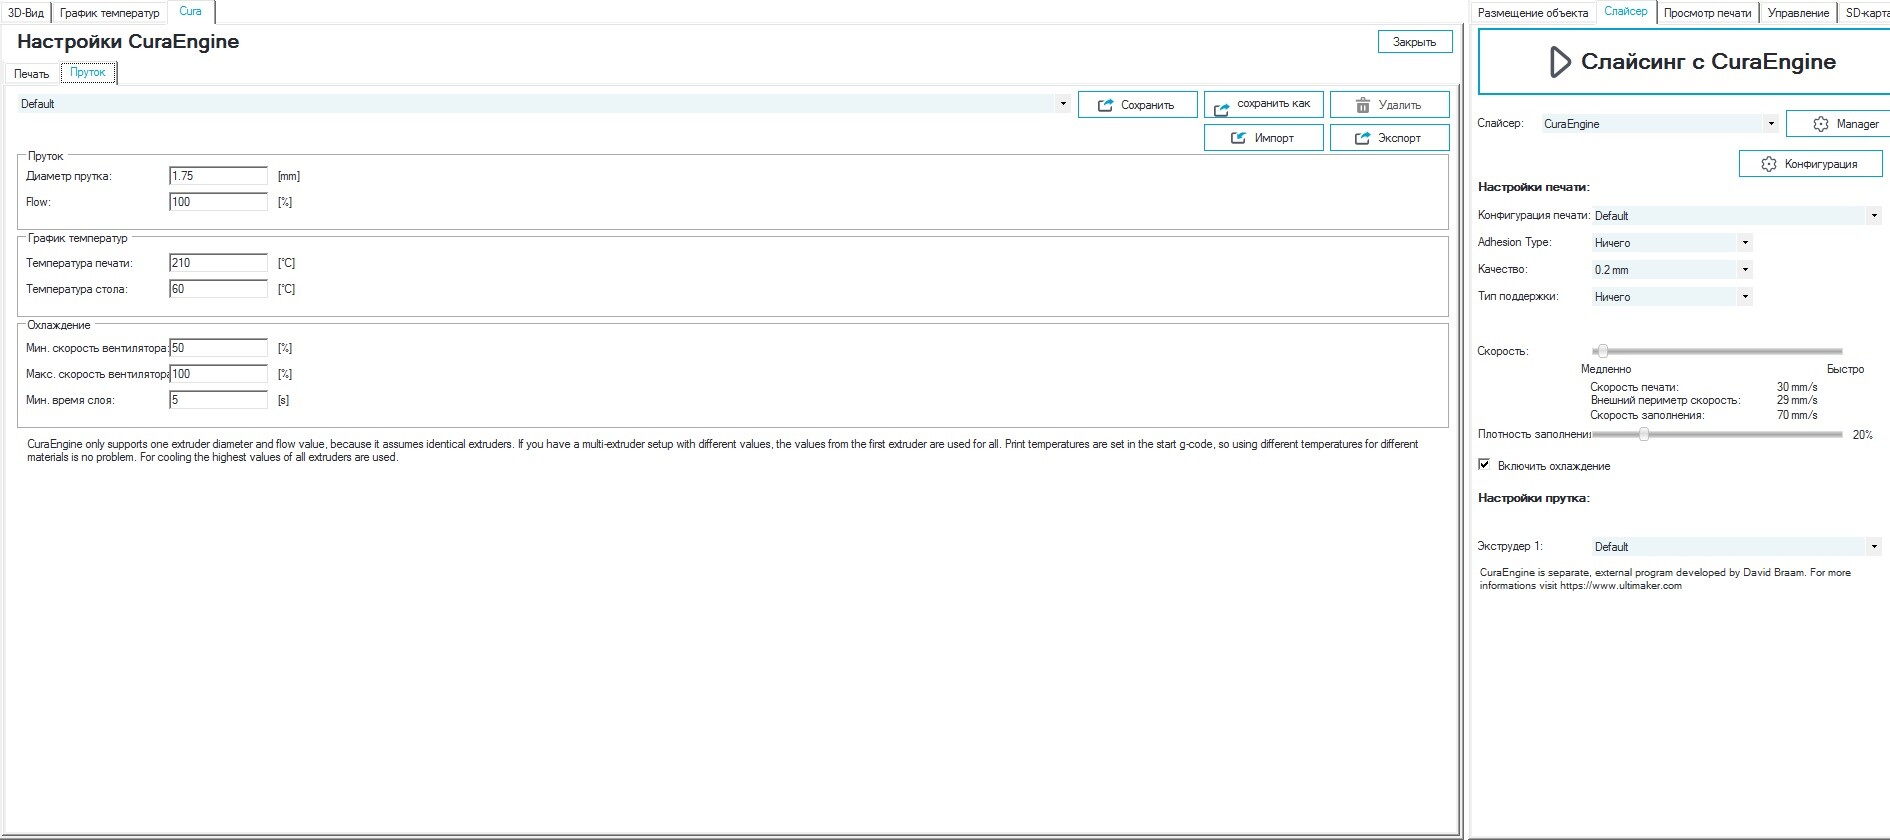Viewport: 1890px width, 840px height.
Task: Open the SD-карта tab
Action: point(1866,13)
